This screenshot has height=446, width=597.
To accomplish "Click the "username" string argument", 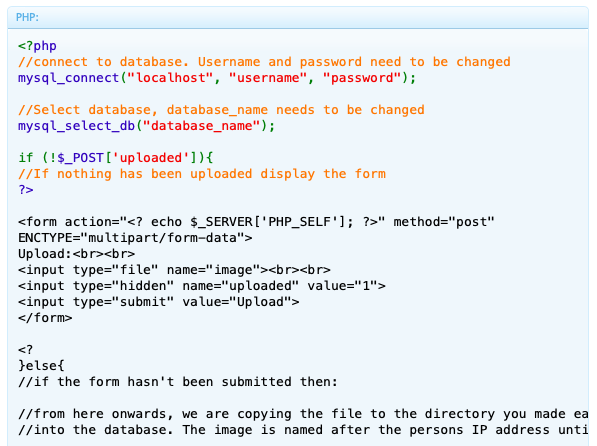I will point(268,78).
